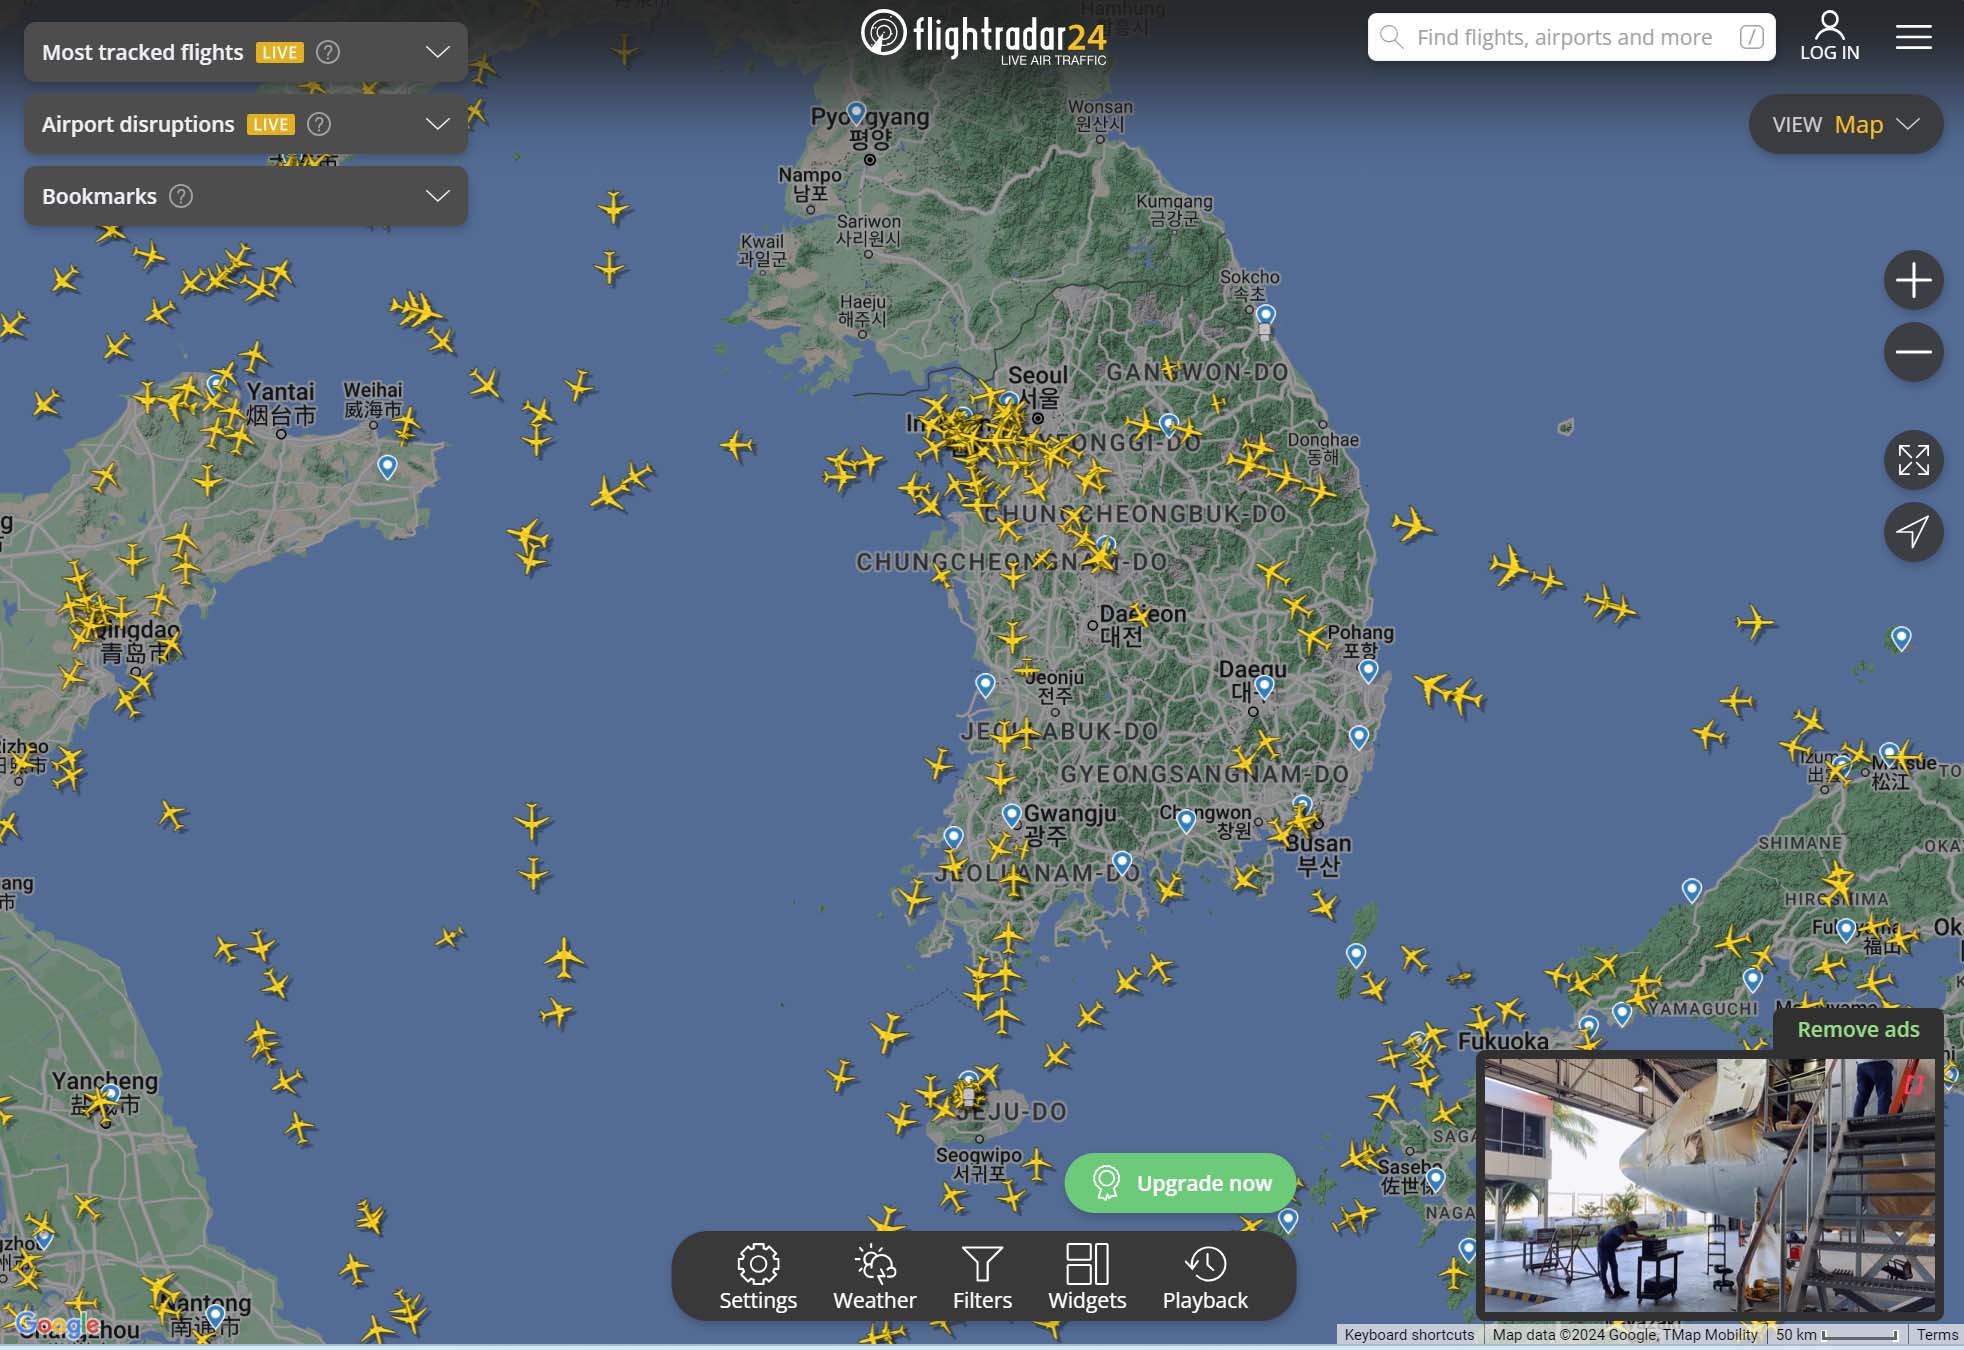
Task: Open the Playback history tool
Action: pos(1205,1276)
